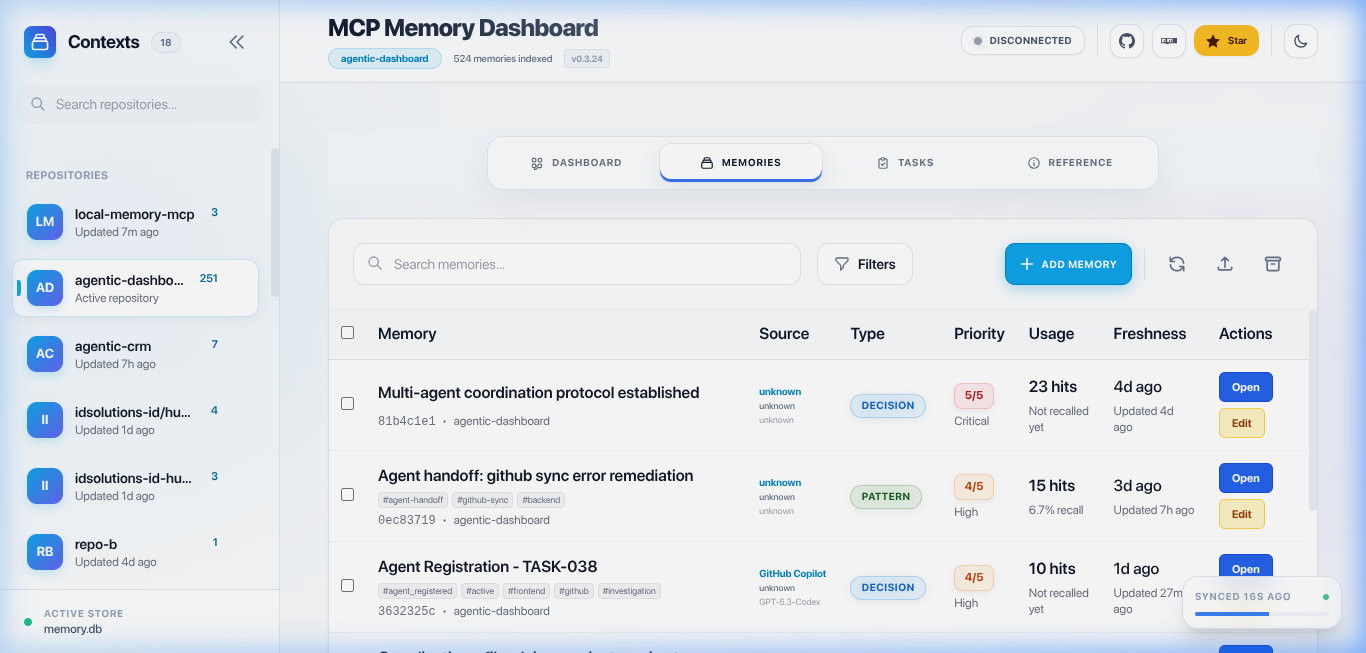Click the RB repository avatar
This screenshot has width=1366, height=653.
(x=45, y=552)
